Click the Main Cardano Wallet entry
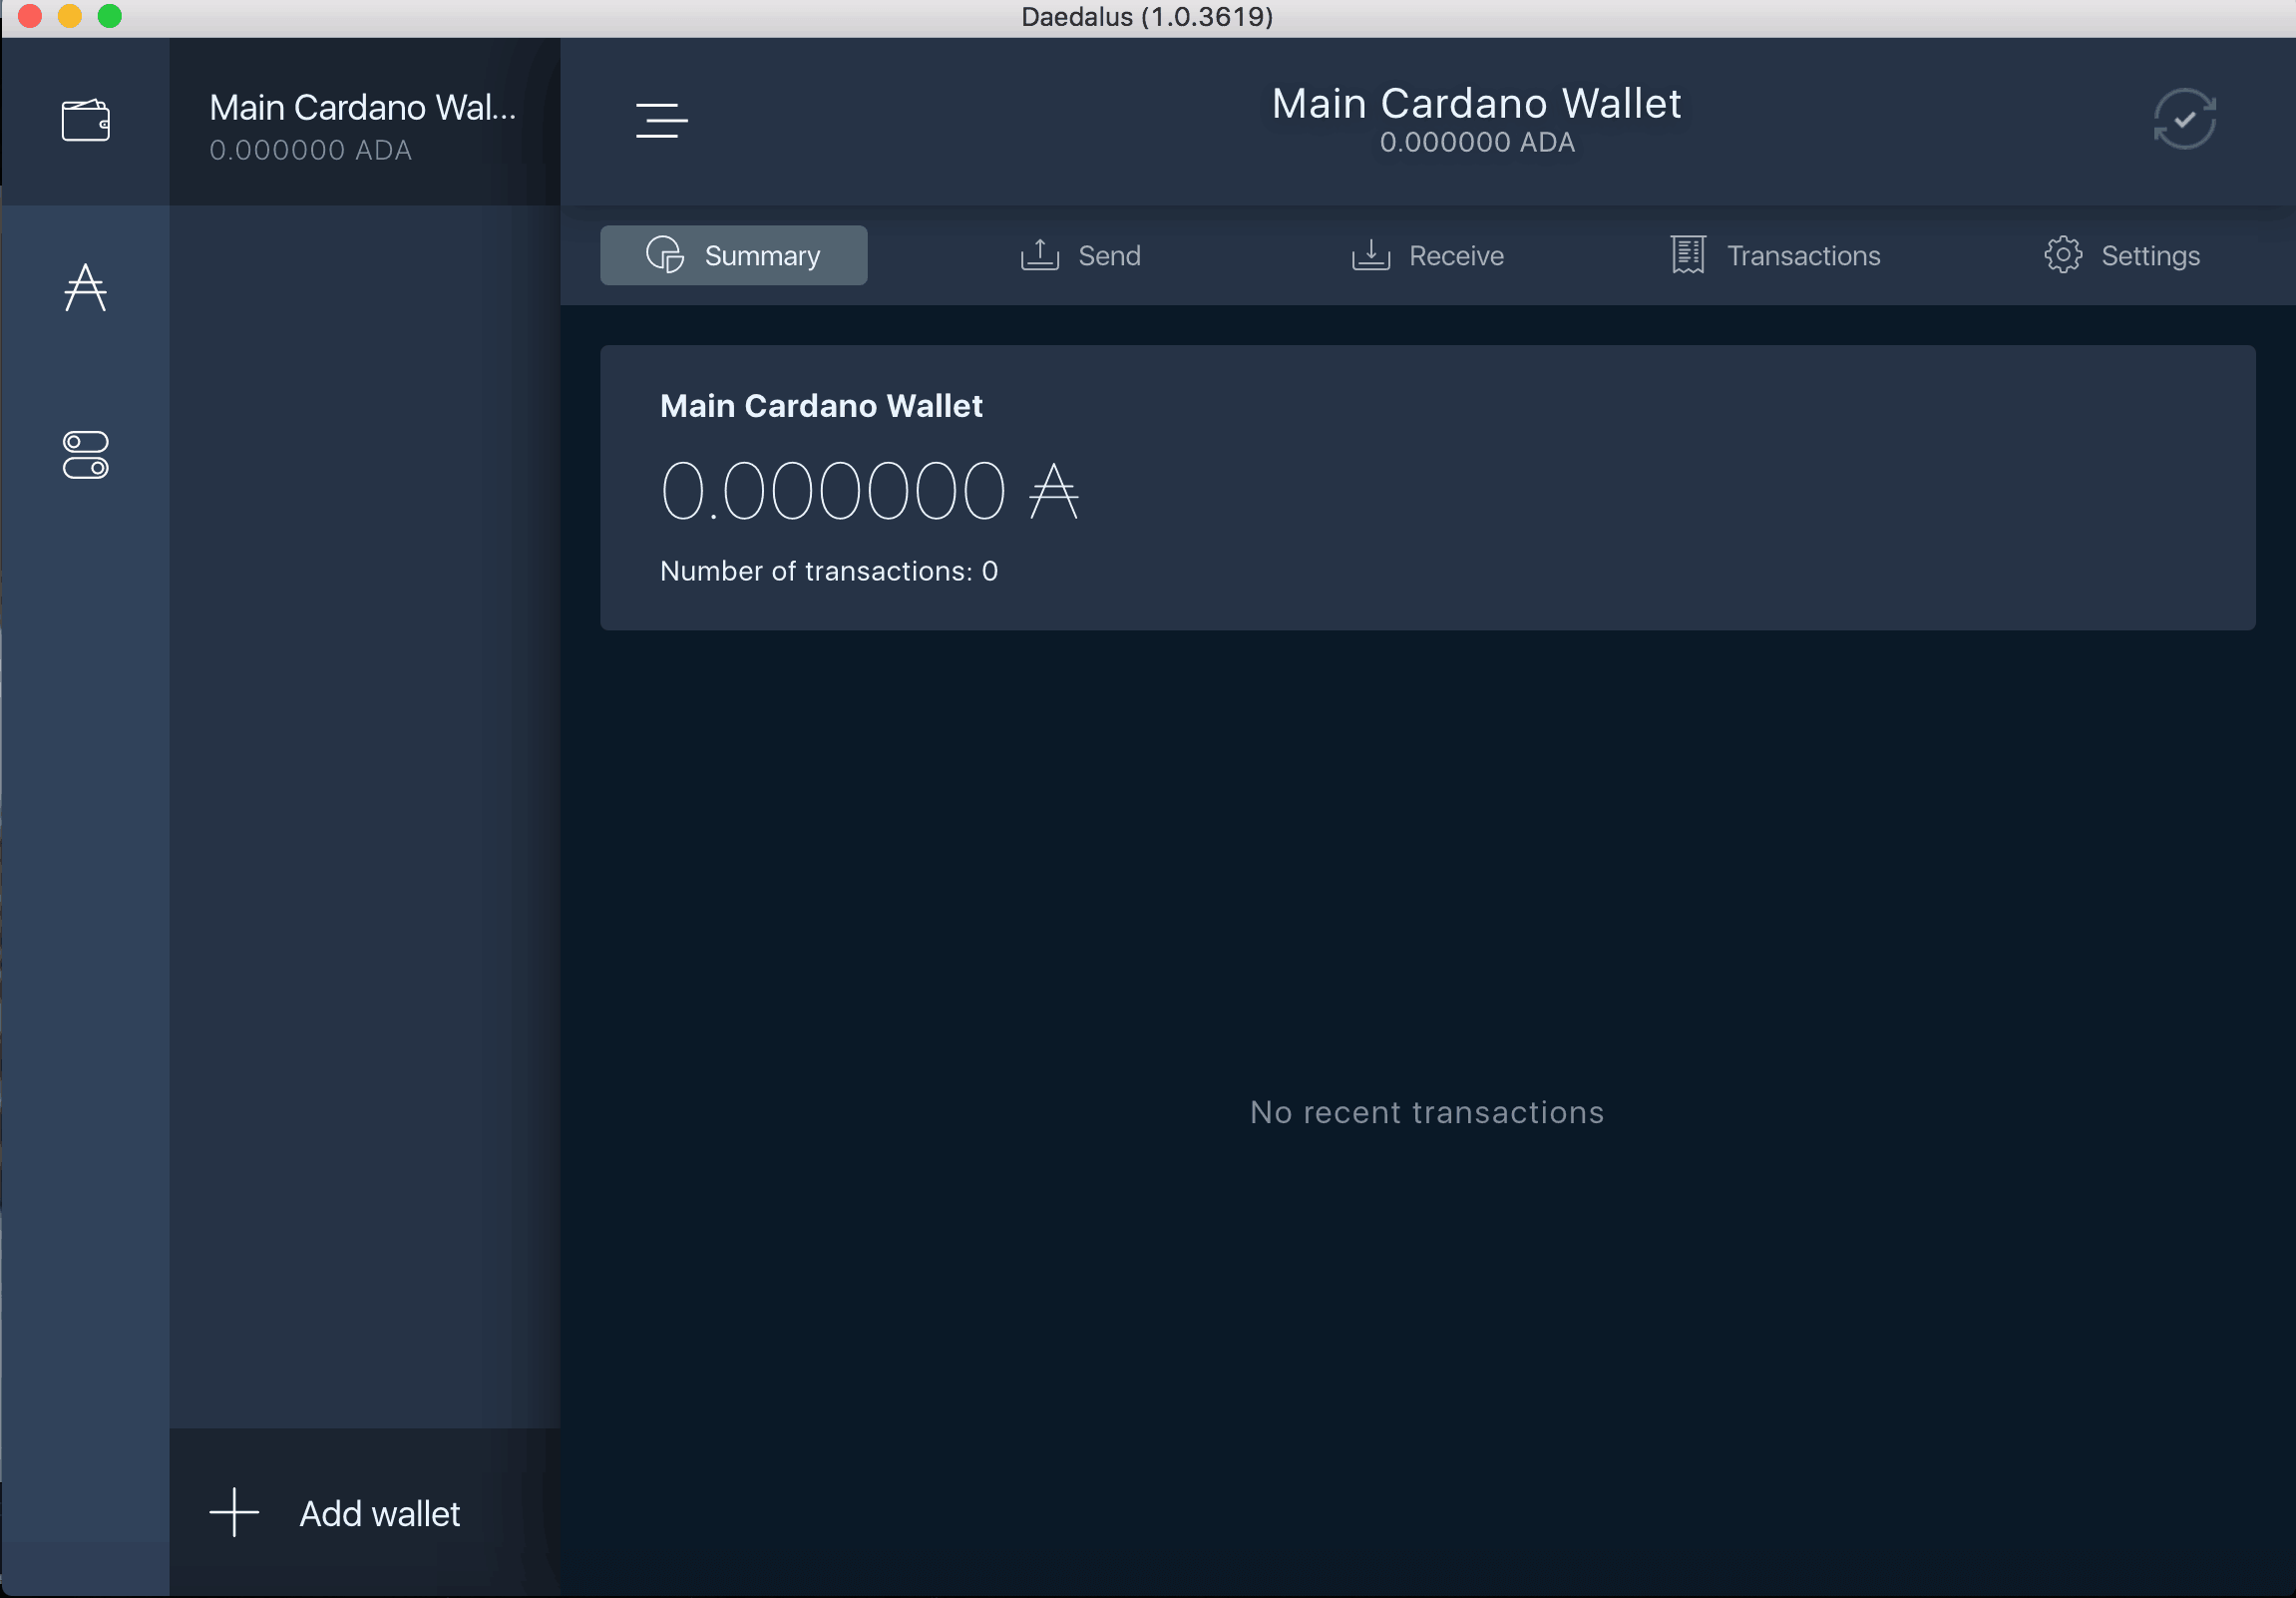Screen dimensions: 2296x1598 363,122
